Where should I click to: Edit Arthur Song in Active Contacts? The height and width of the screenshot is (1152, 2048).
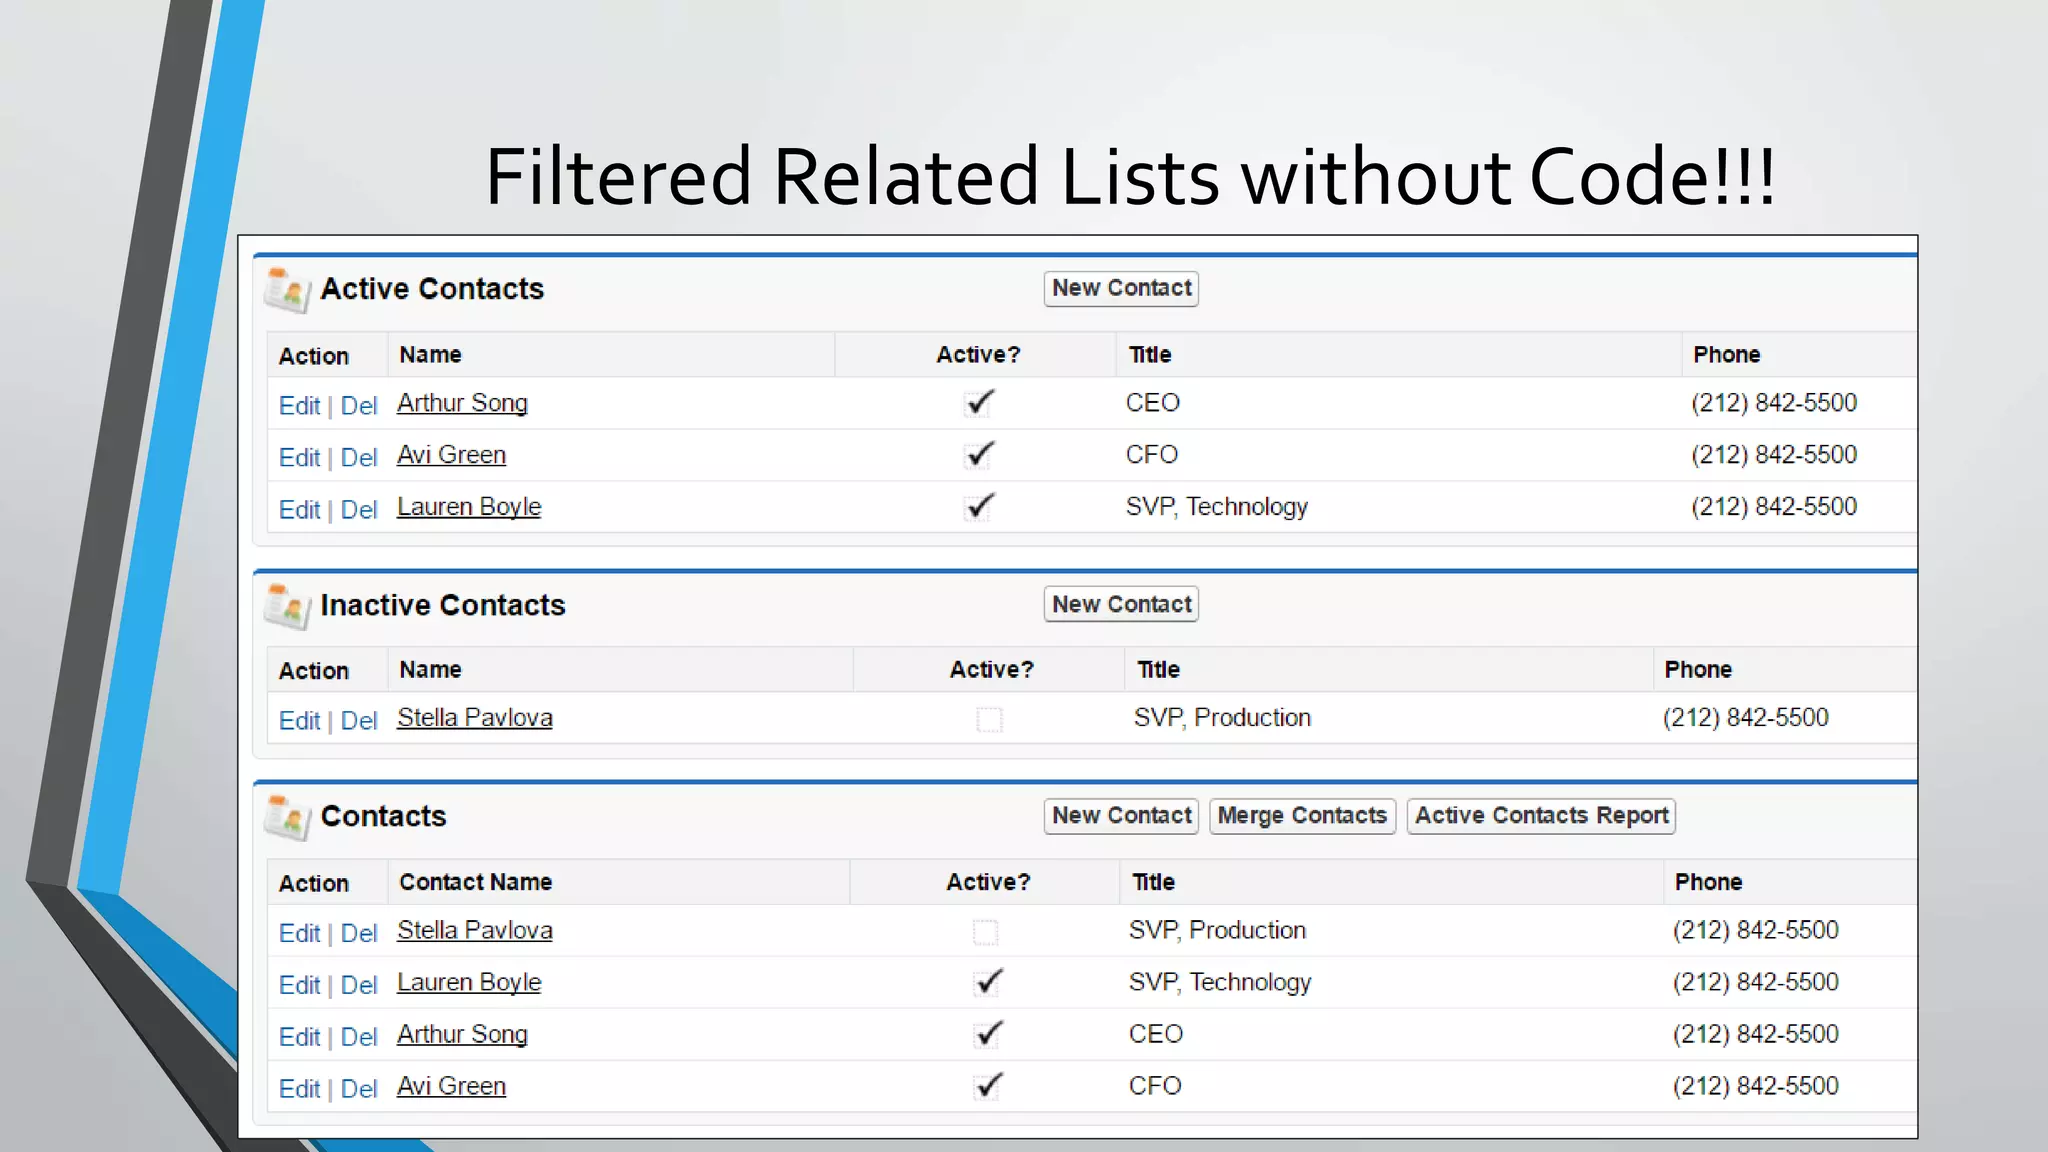click(299, 406)
